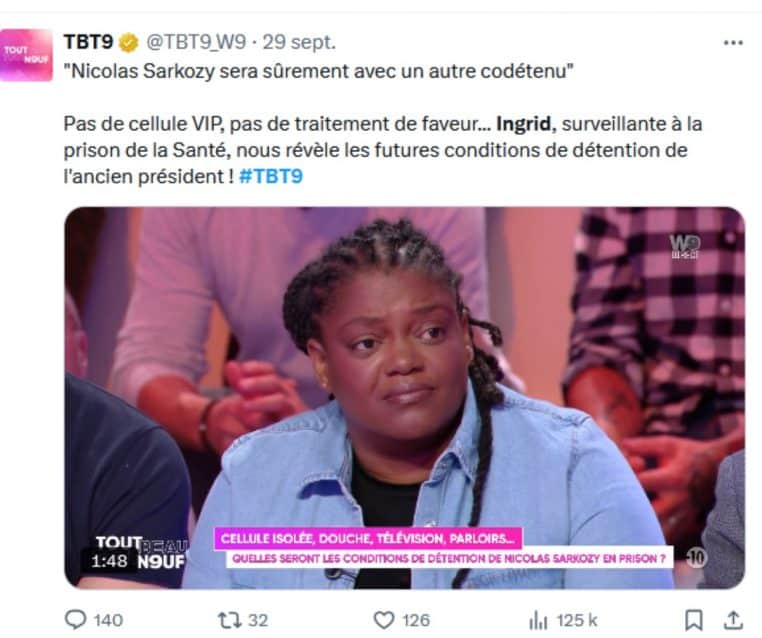
Task: Click the share upload icon
Action: tap(733, 620)
